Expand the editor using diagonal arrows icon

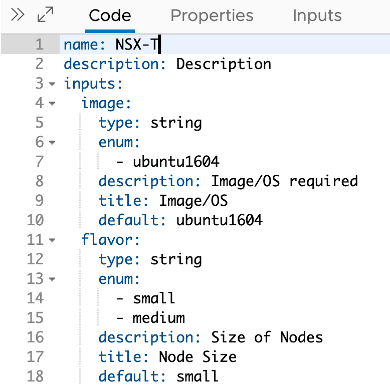coord(45,15)
